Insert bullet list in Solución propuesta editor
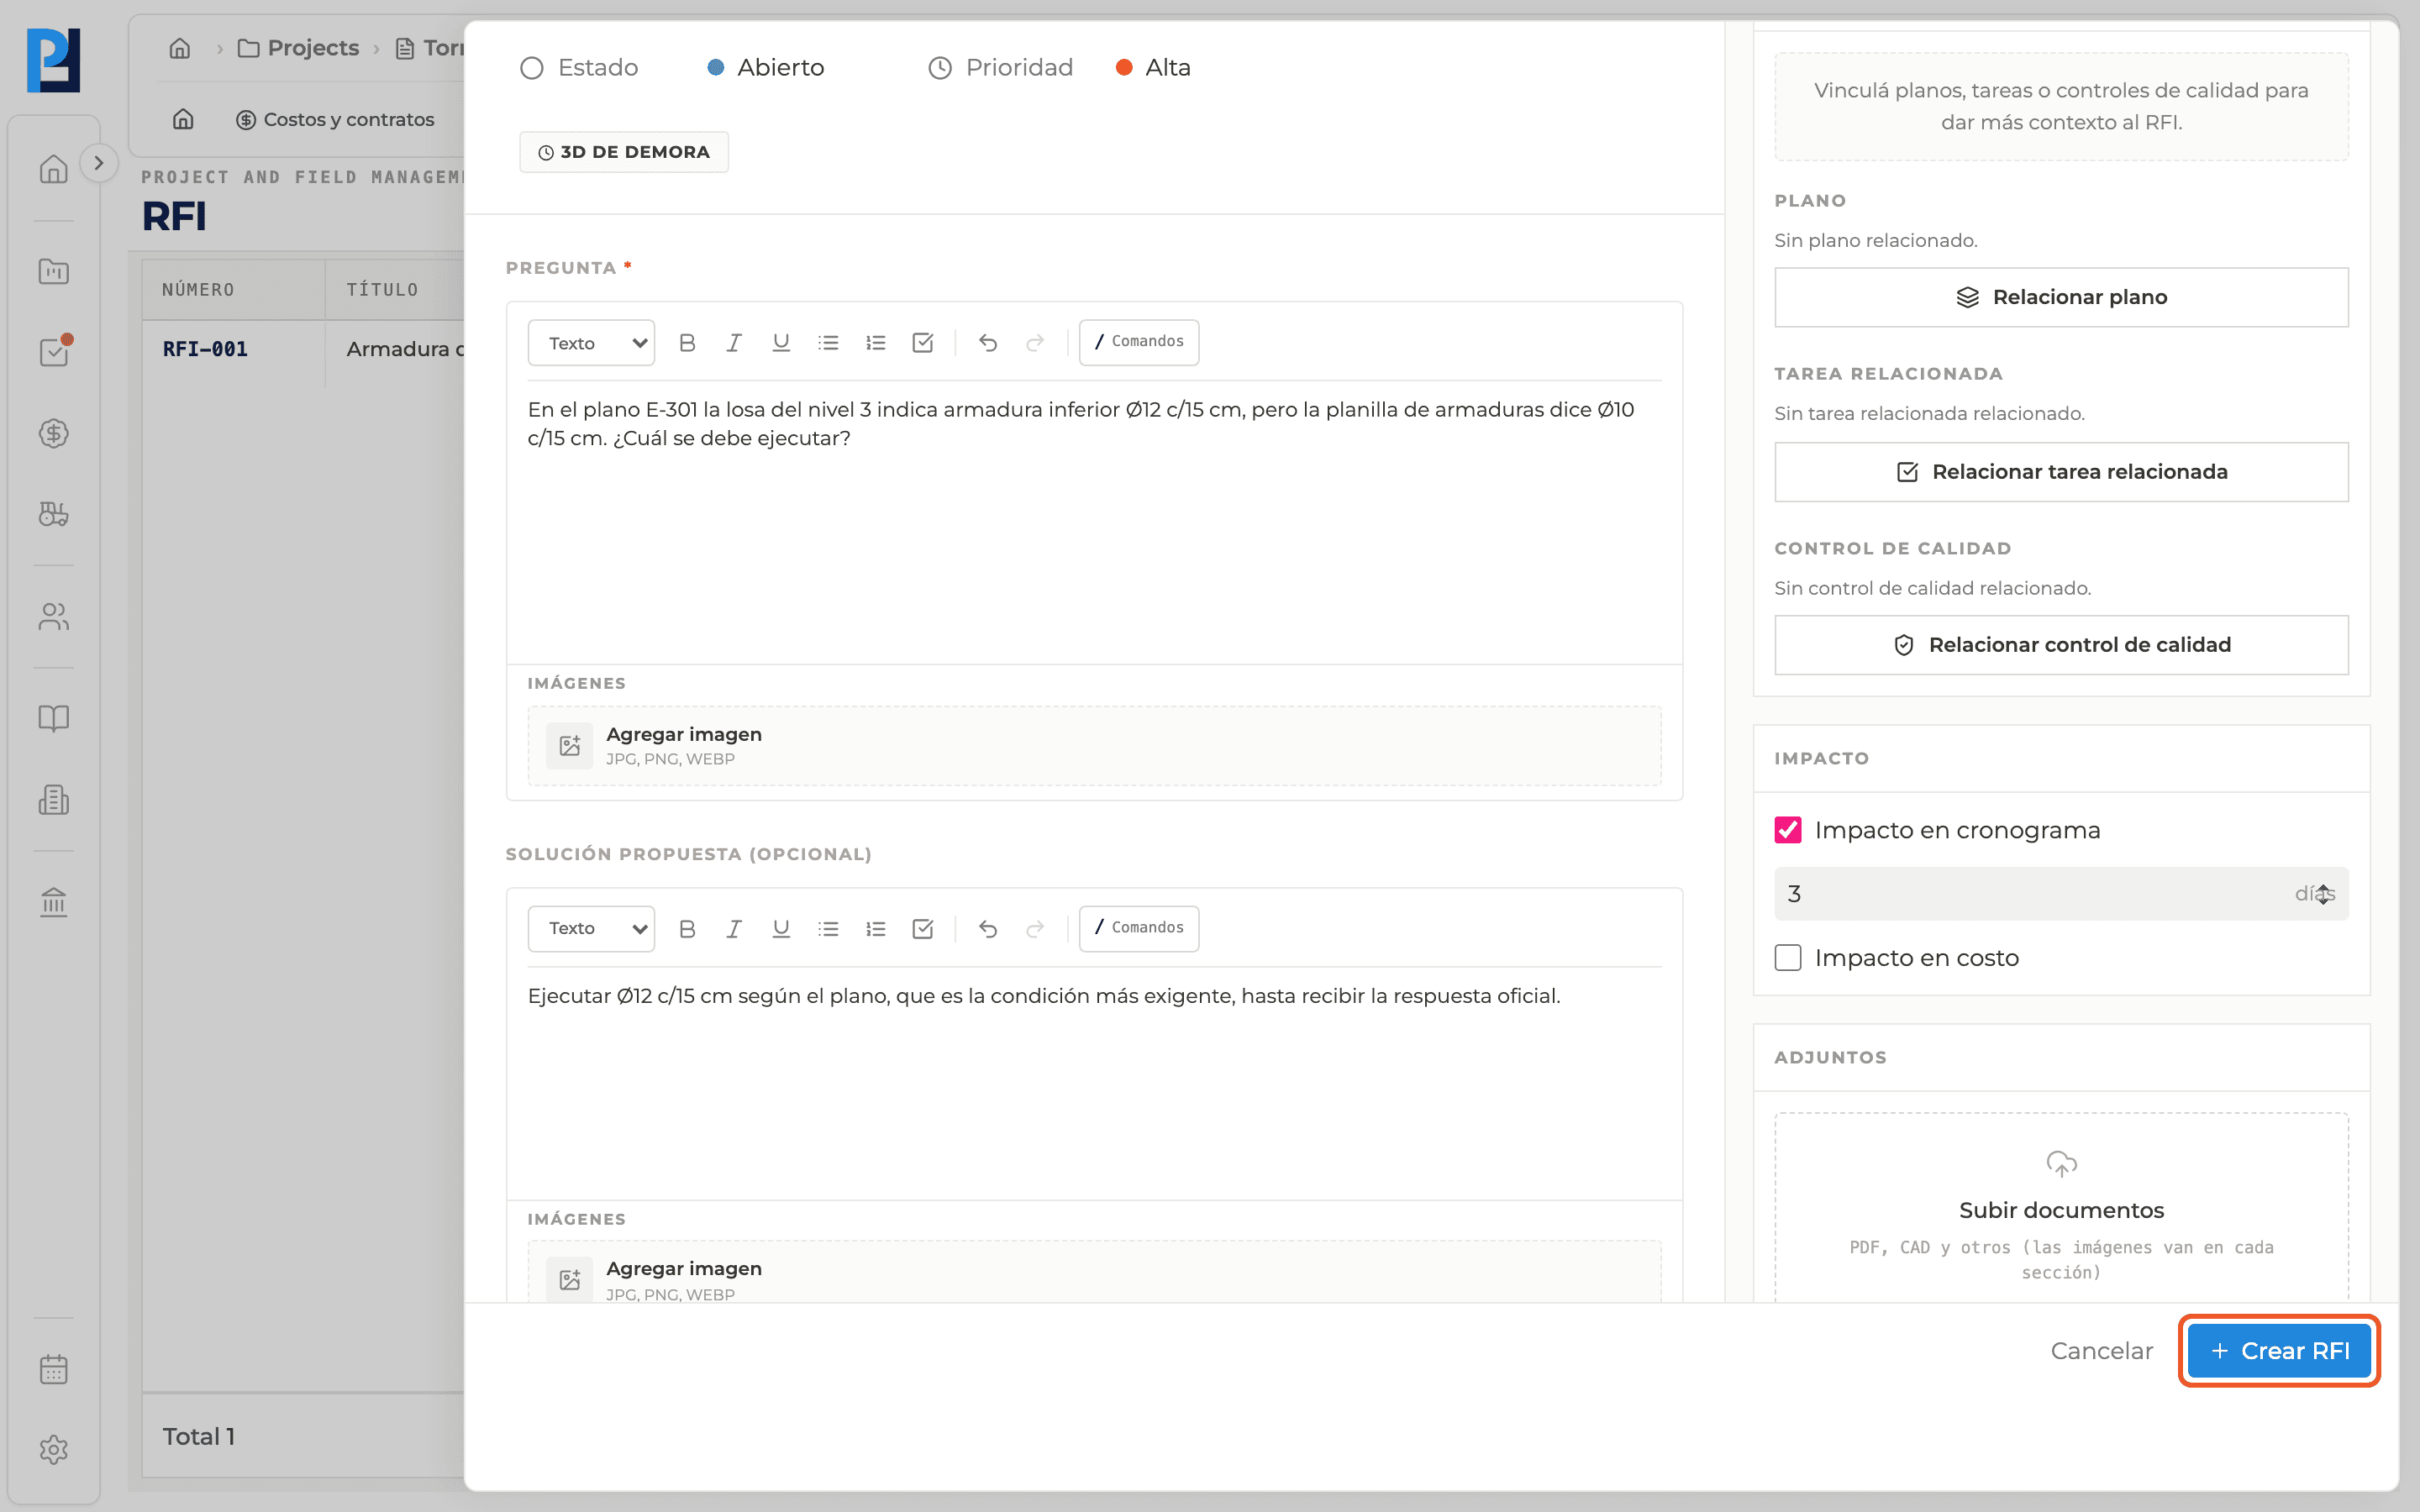 pos(828,929)
